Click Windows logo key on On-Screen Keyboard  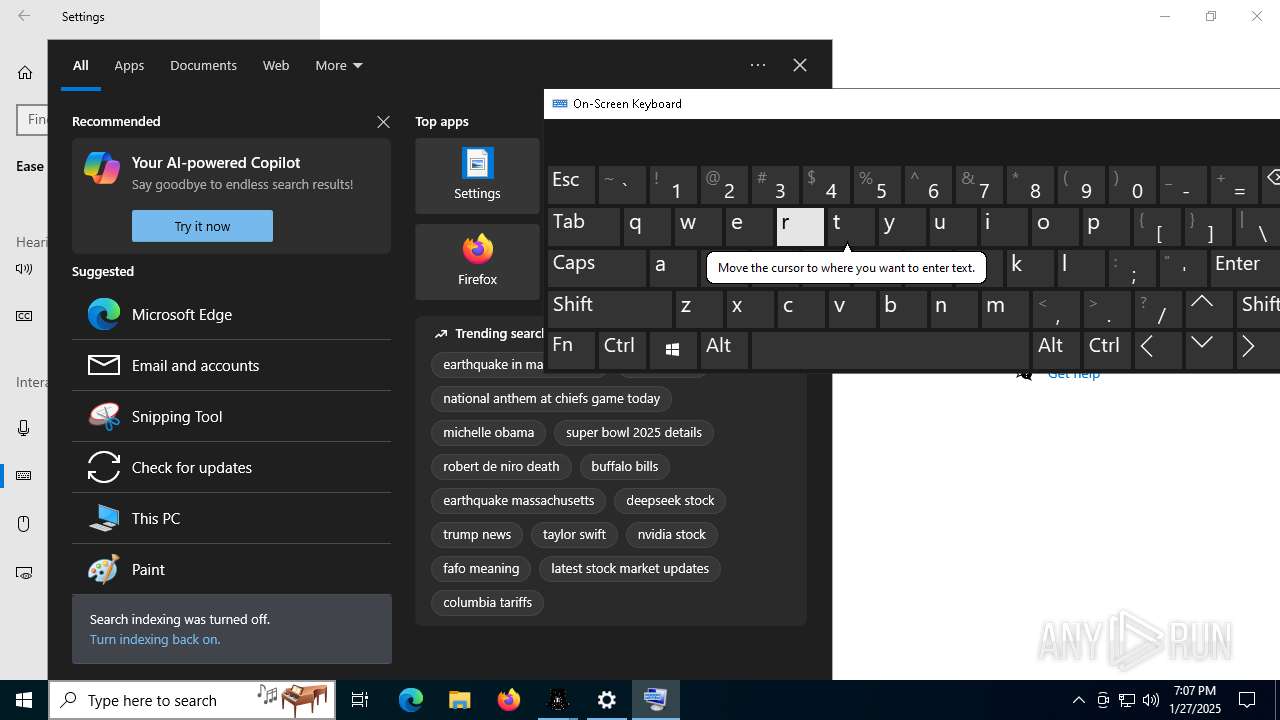pos(673,350)
